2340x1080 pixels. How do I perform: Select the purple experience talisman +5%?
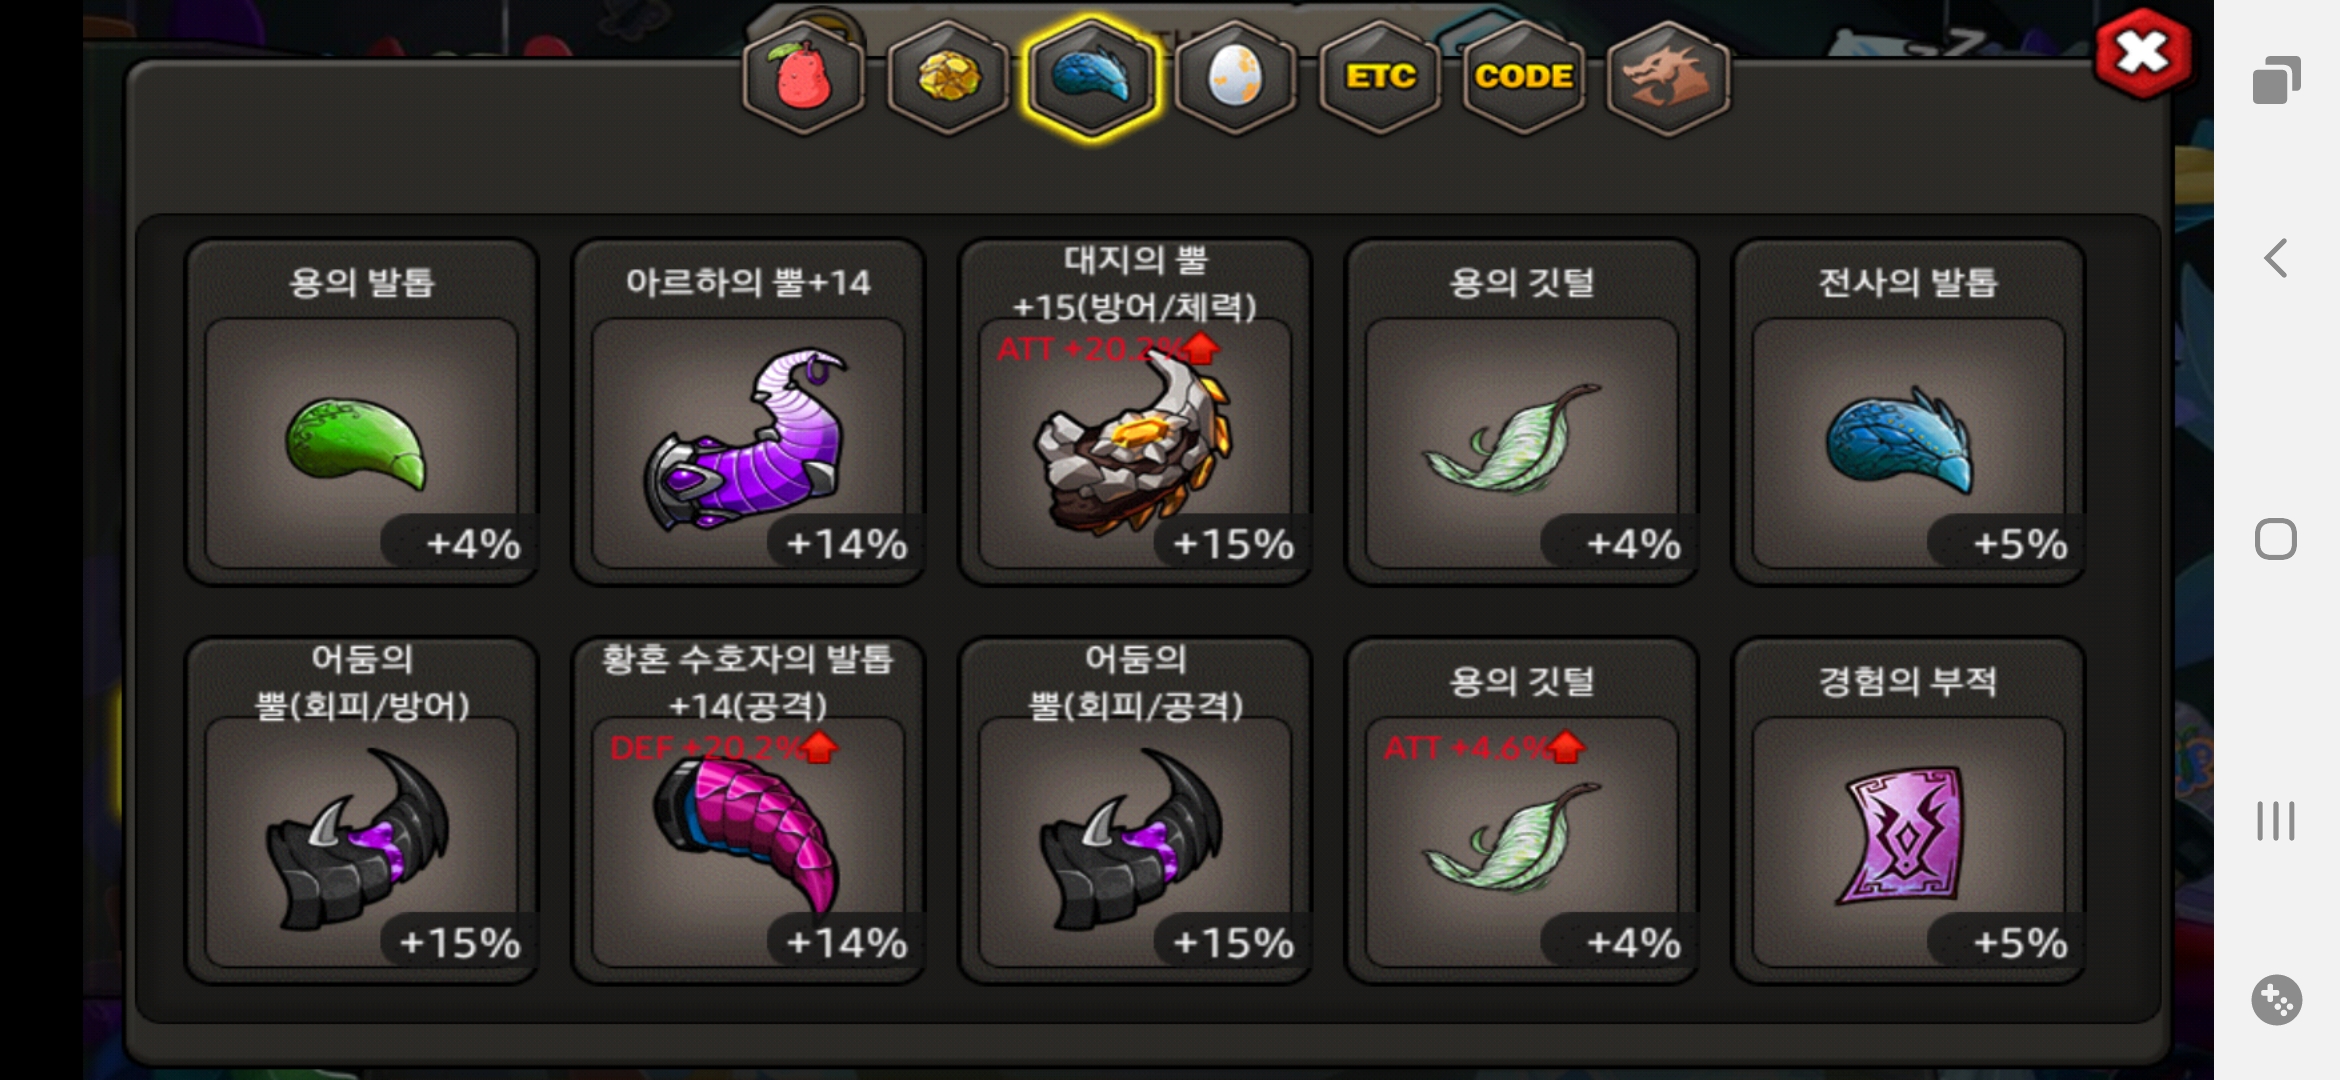click(x=1908, y=811)
